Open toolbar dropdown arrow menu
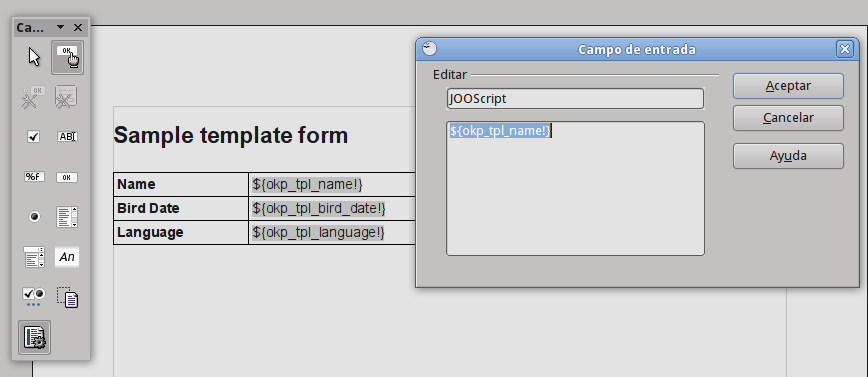This screenshot has width=868, height=377. point(60,27)
